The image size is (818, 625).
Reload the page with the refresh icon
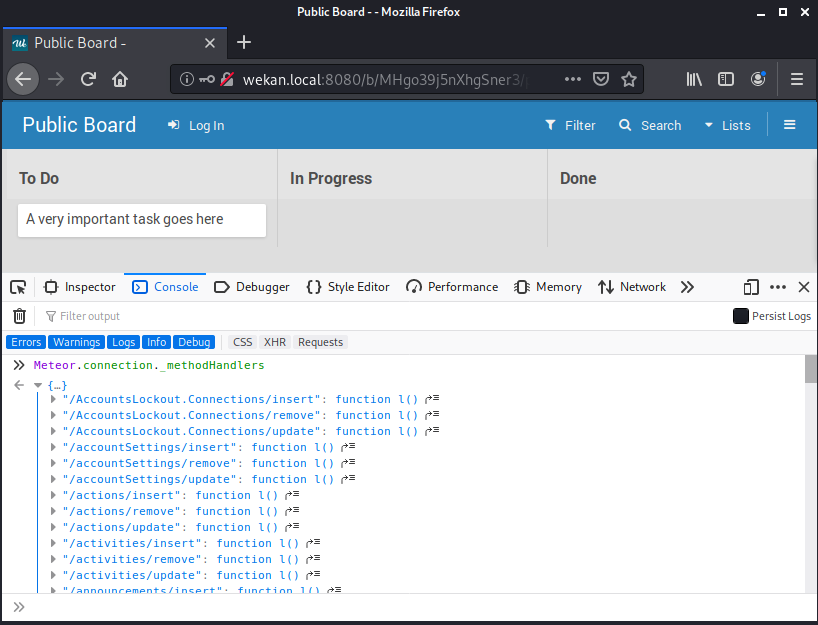88,78
